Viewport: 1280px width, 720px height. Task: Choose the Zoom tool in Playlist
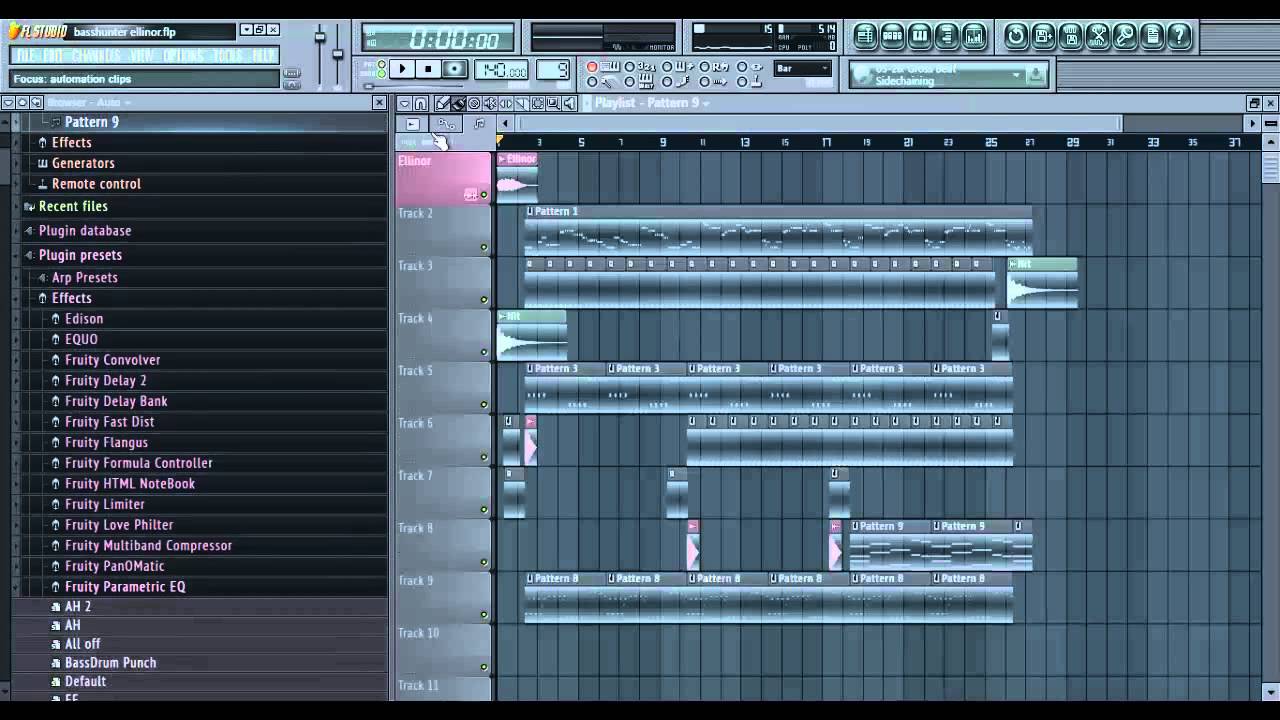pyautogui.click(x=553, y=103)
